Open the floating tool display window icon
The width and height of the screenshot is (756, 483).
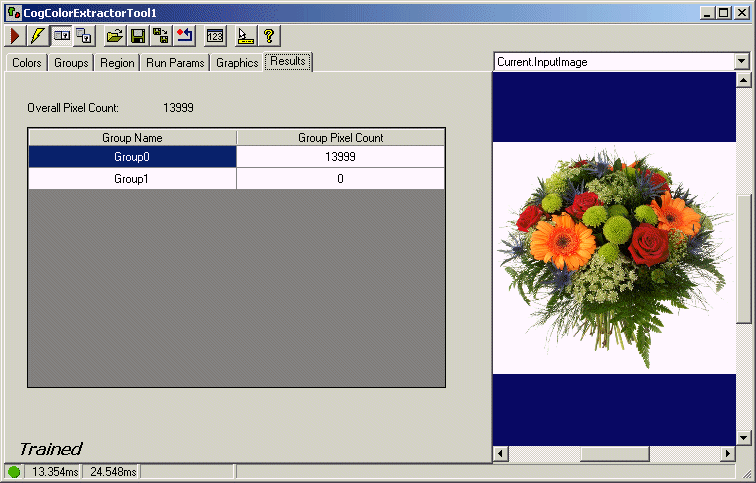[x=84, y=36]
